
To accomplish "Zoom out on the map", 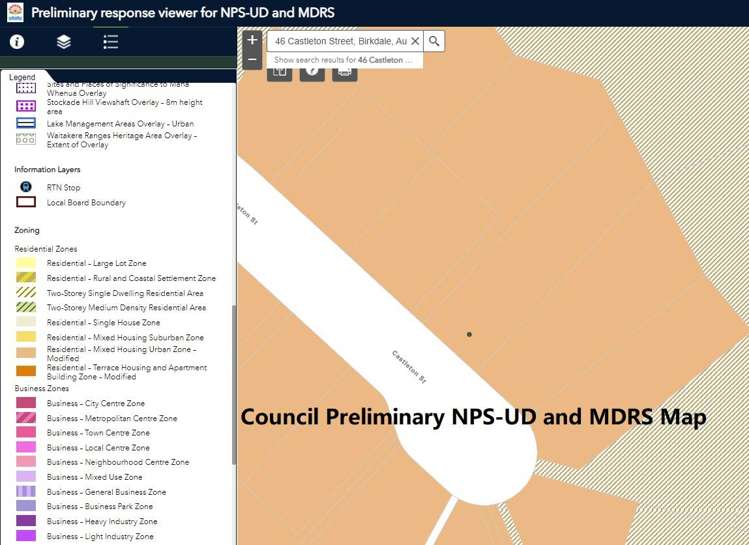I will tap(252, 60).
